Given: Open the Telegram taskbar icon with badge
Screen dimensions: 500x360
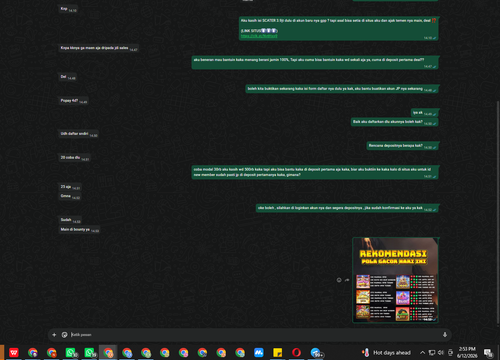Looking at the screenshot, I should [x=315, y=352].
